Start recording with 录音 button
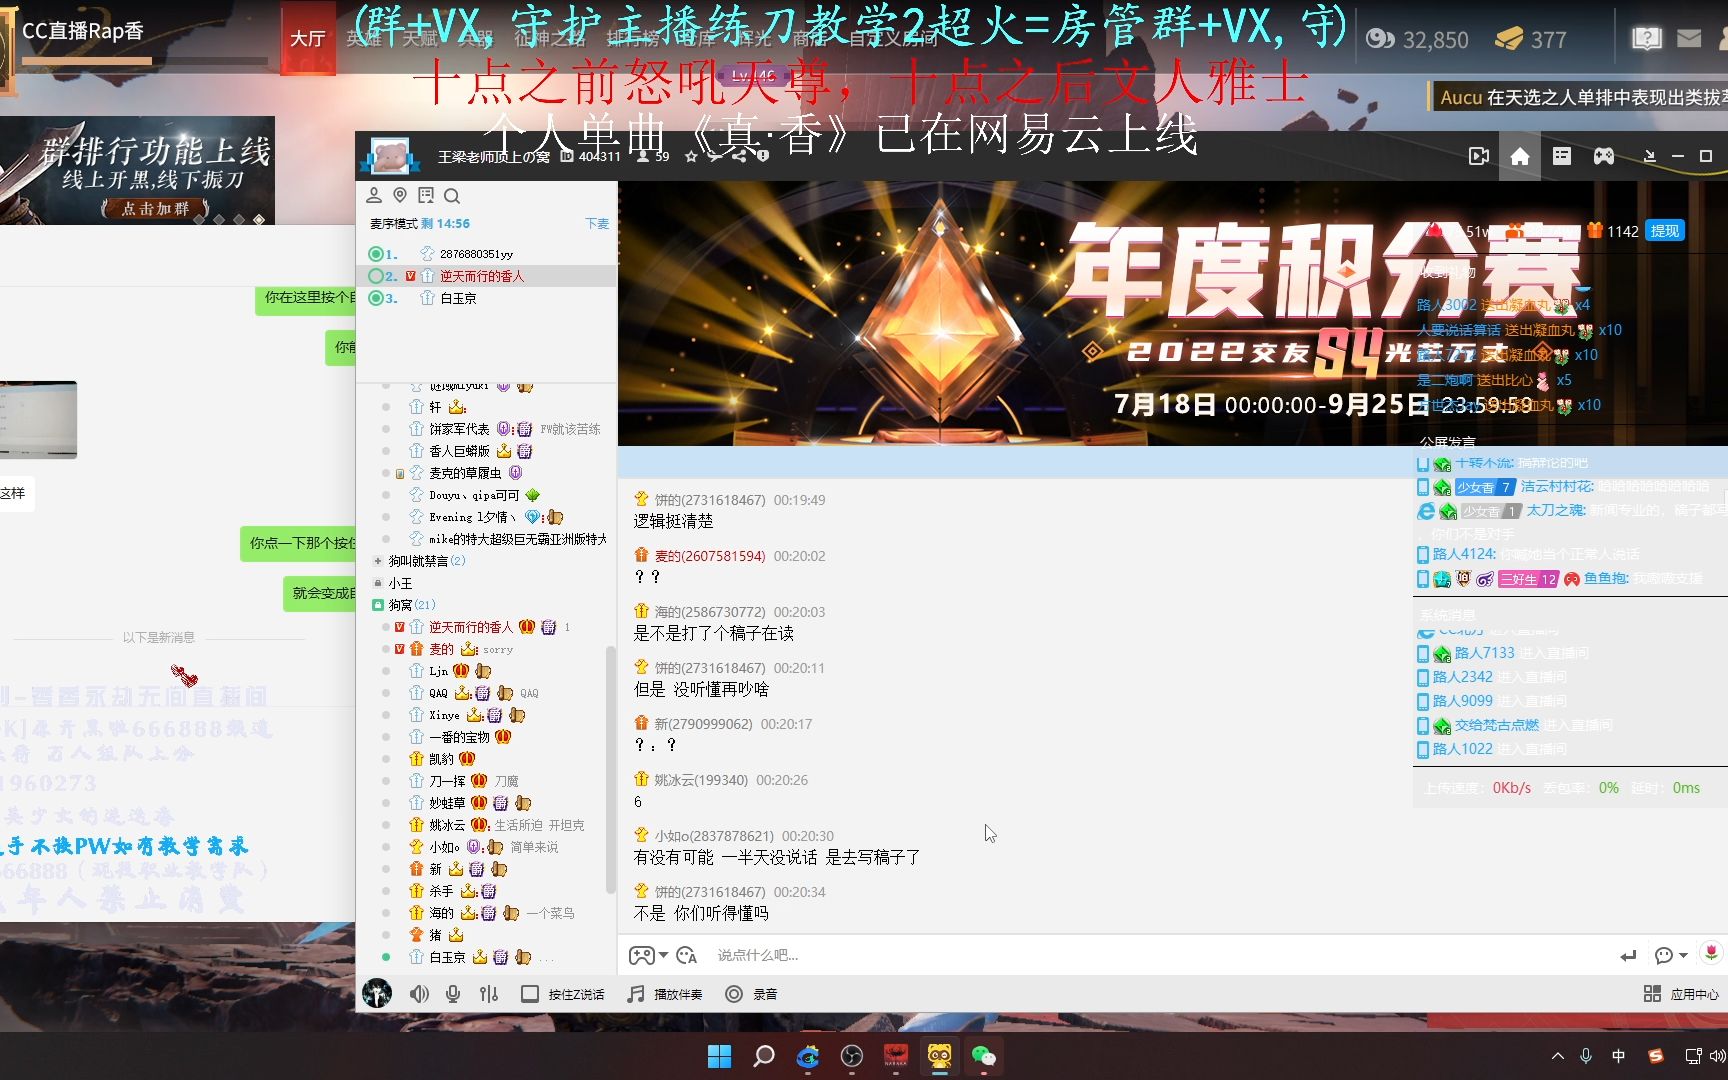The width and height of the screenshot is (1728, 1080). (x=751, y=994)
